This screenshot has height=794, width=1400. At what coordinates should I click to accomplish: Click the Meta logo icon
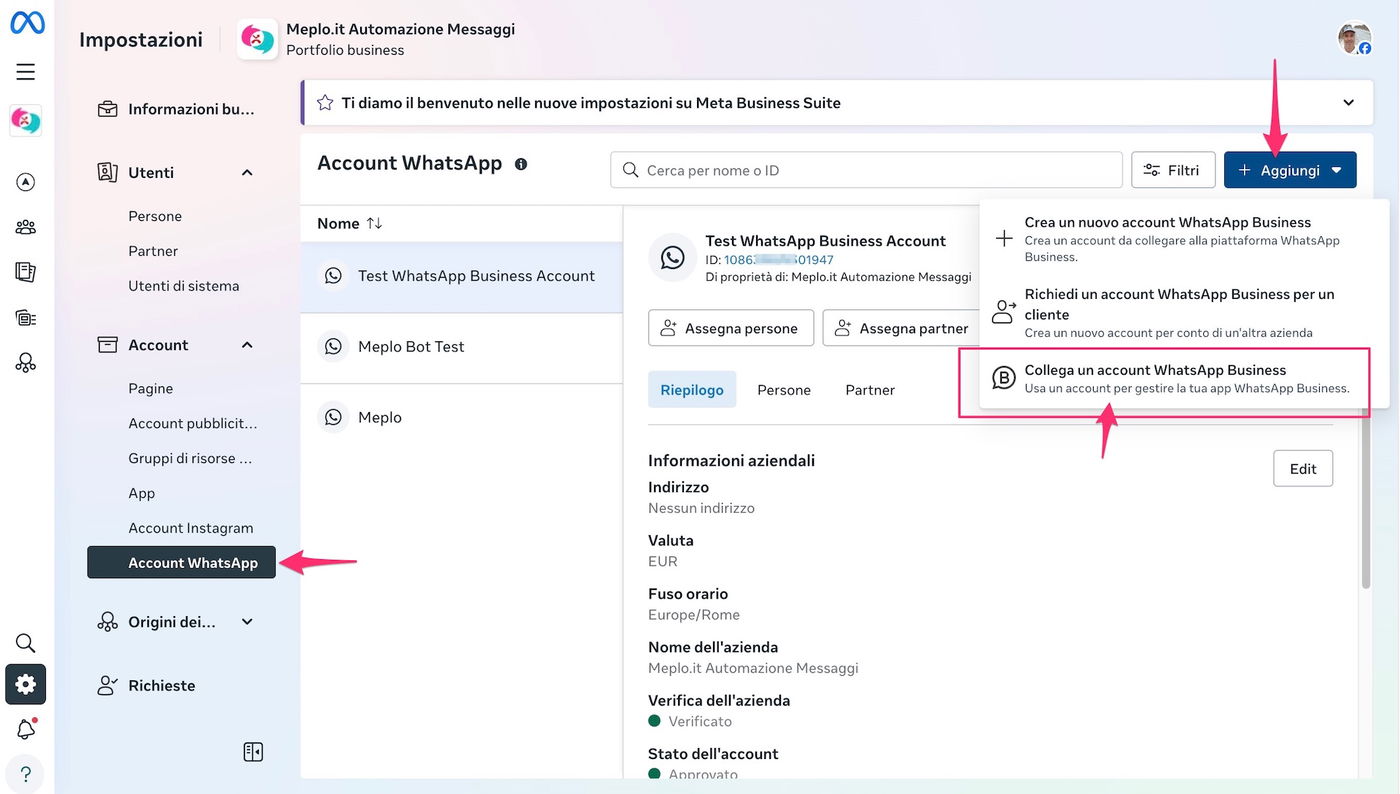(27, 23)
